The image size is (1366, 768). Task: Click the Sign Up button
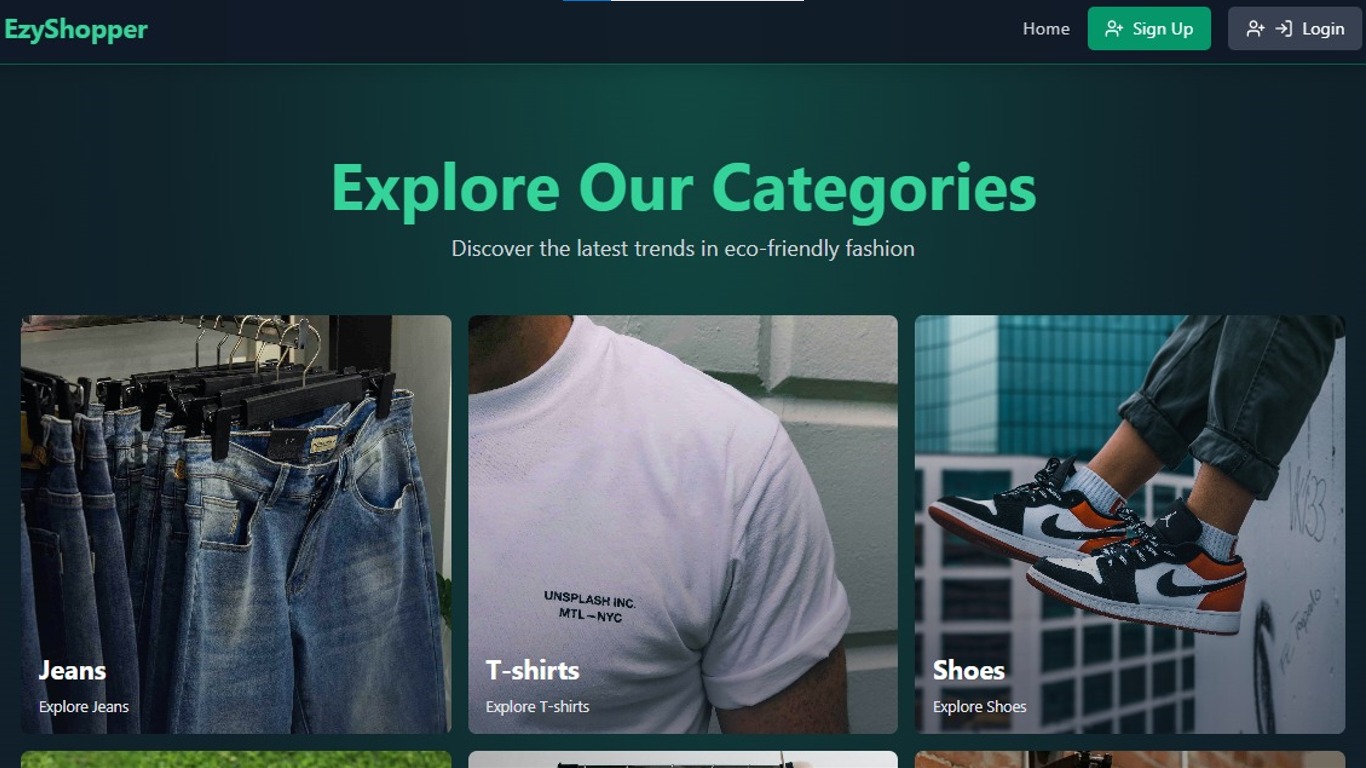coord(1149,29)
